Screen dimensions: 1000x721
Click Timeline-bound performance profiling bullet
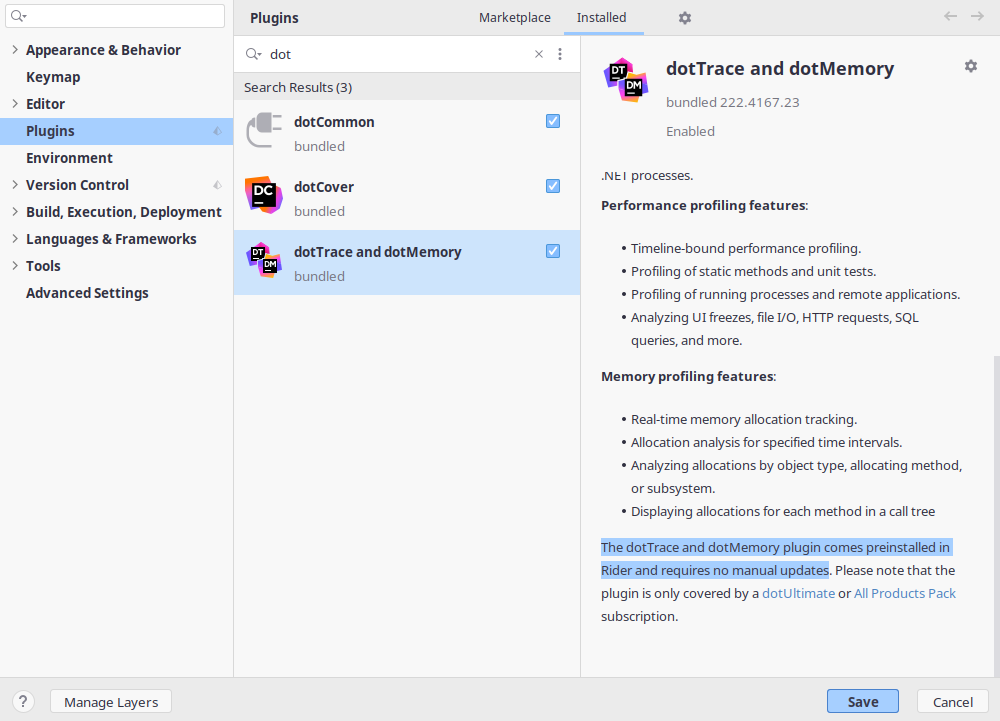[746, 249]
